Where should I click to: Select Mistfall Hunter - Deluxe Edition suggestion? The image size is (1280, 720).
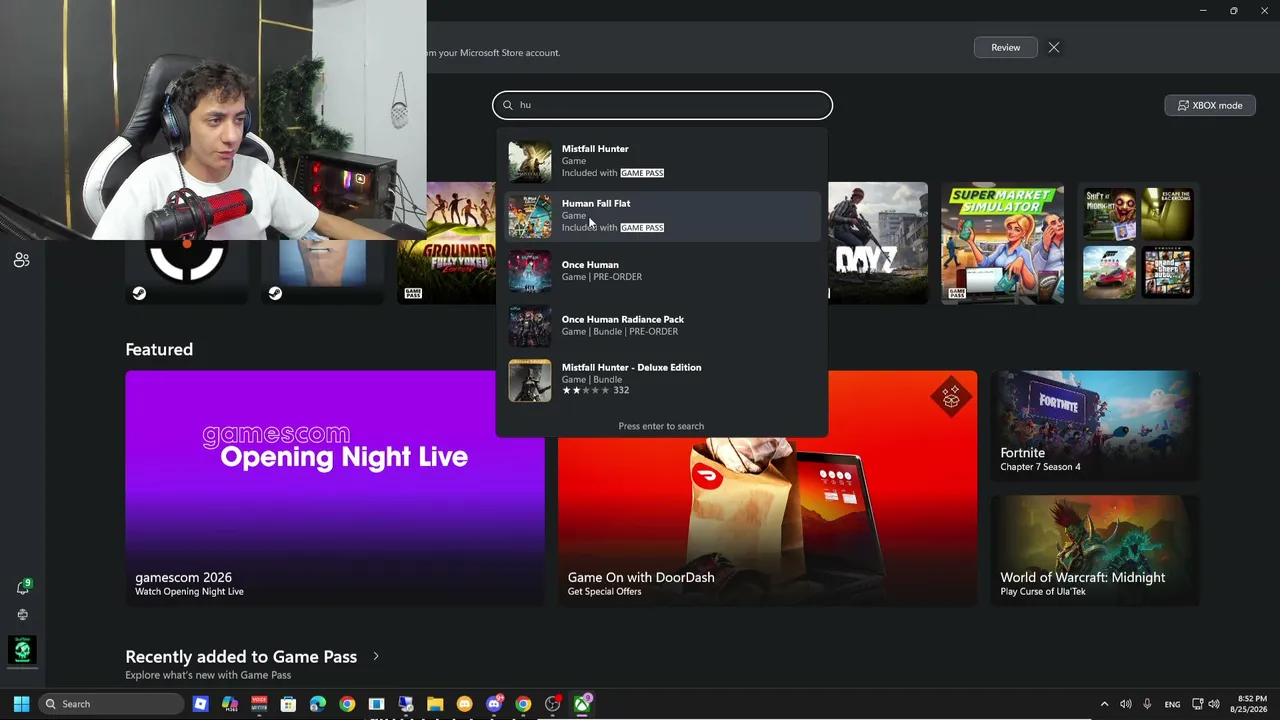[662, 380]
